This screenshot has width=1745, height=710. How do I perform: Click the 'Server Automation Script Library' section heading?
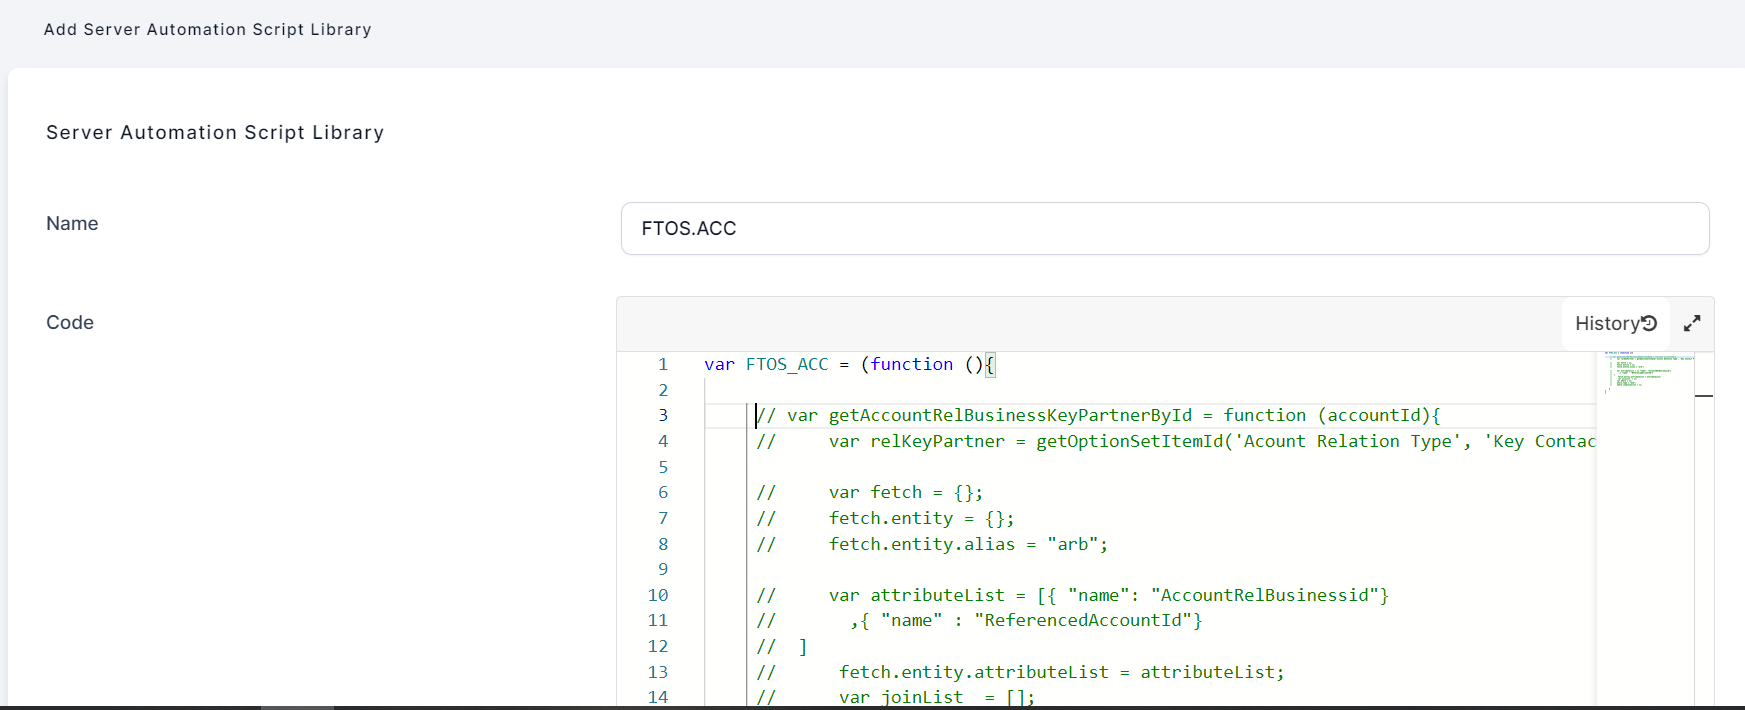click(215, 133)
